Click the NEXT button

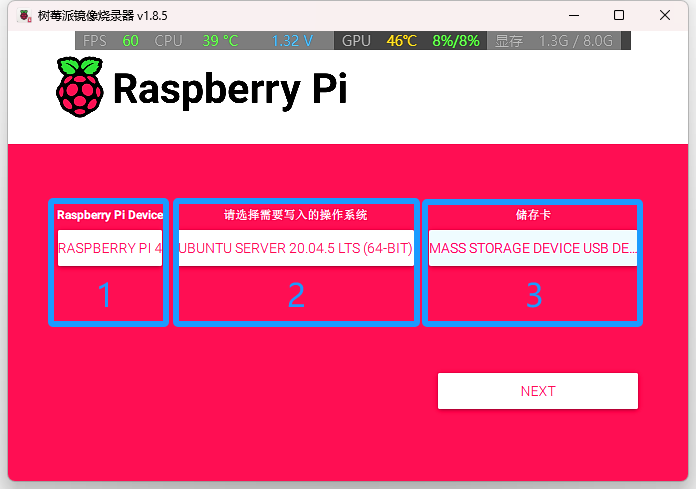(x=538, y=391)
